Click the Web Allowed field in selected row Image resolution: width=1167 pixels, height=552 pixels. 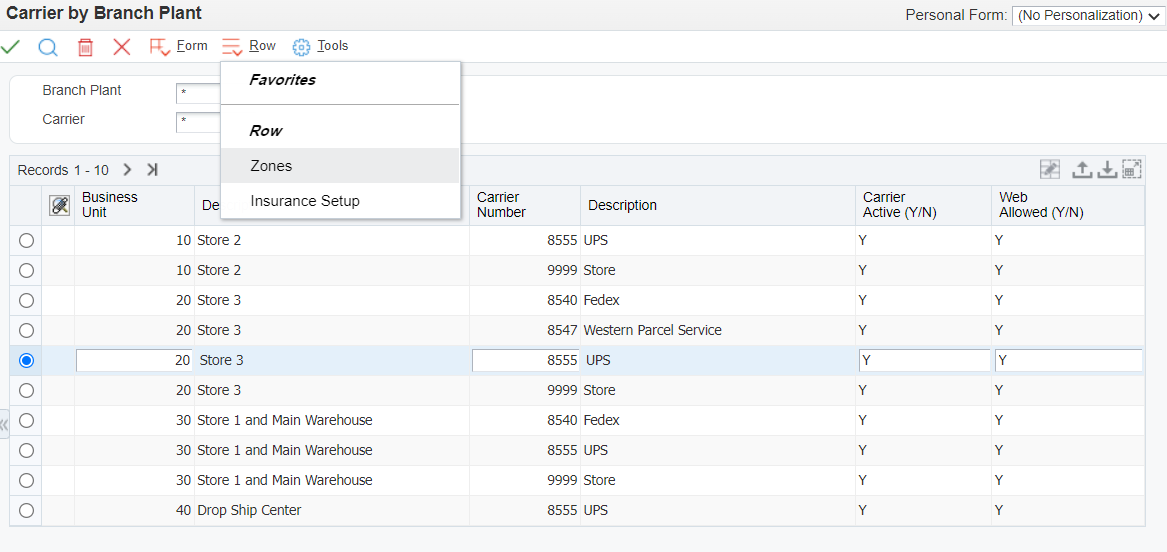click(x=1067, y=361)
